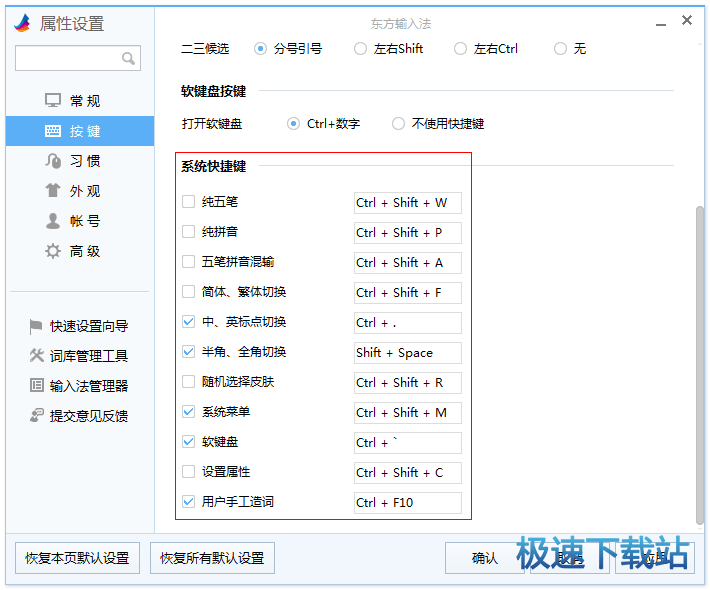Viewport: 710px width, 590px height.
Task: Click the 确认 button
Action: coord(485,558)
